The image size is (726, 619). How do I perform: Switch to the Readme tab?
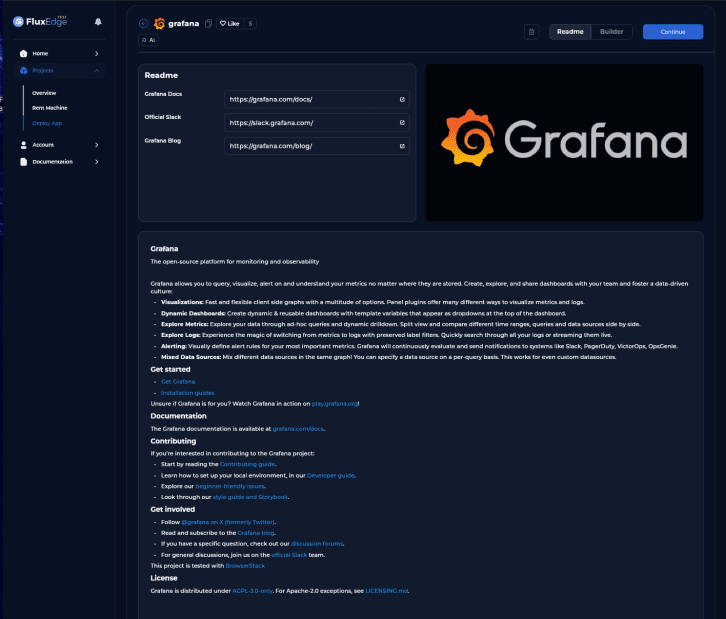coord(570,32)
